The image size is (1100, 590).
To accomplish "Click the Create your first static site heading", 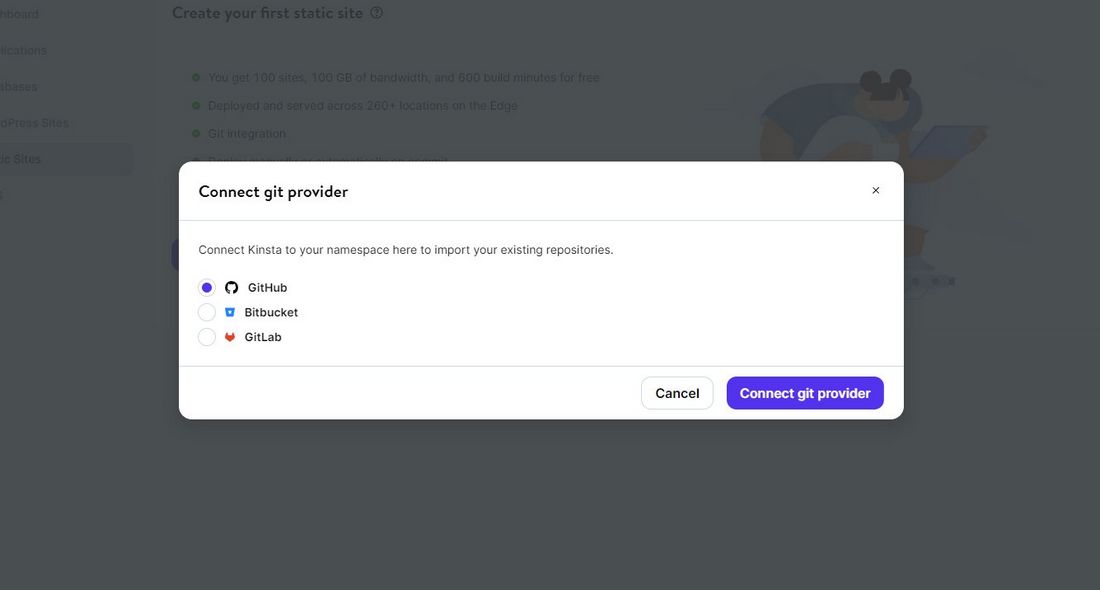I will tap(267, 13).
